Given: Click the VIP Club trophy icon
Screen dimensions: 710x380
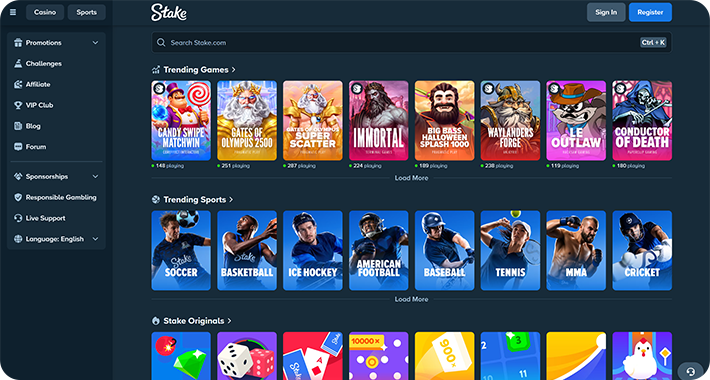Looking at the screenshot, I should tap(18, 105).
